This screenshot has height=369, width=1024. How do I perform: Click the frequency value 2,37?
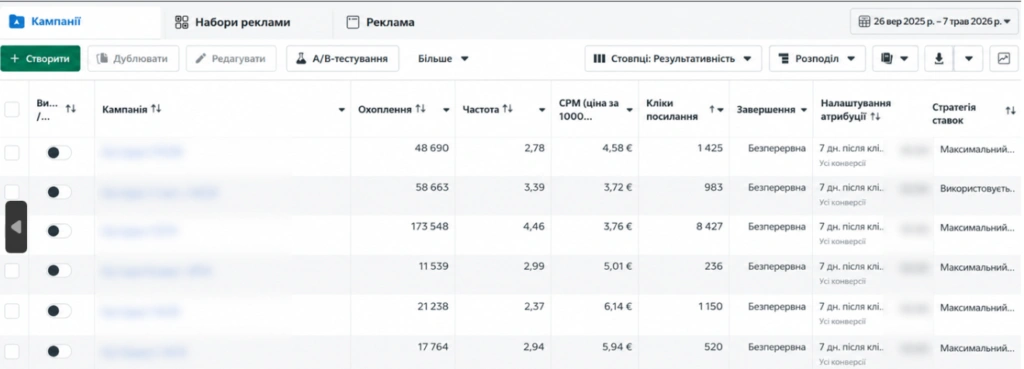click(x=534, y=306)
